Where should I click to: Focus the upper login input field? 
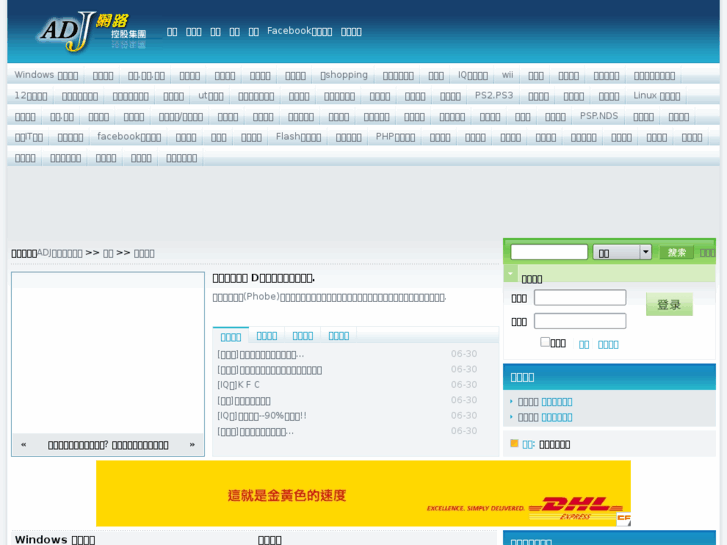[580, 298]
